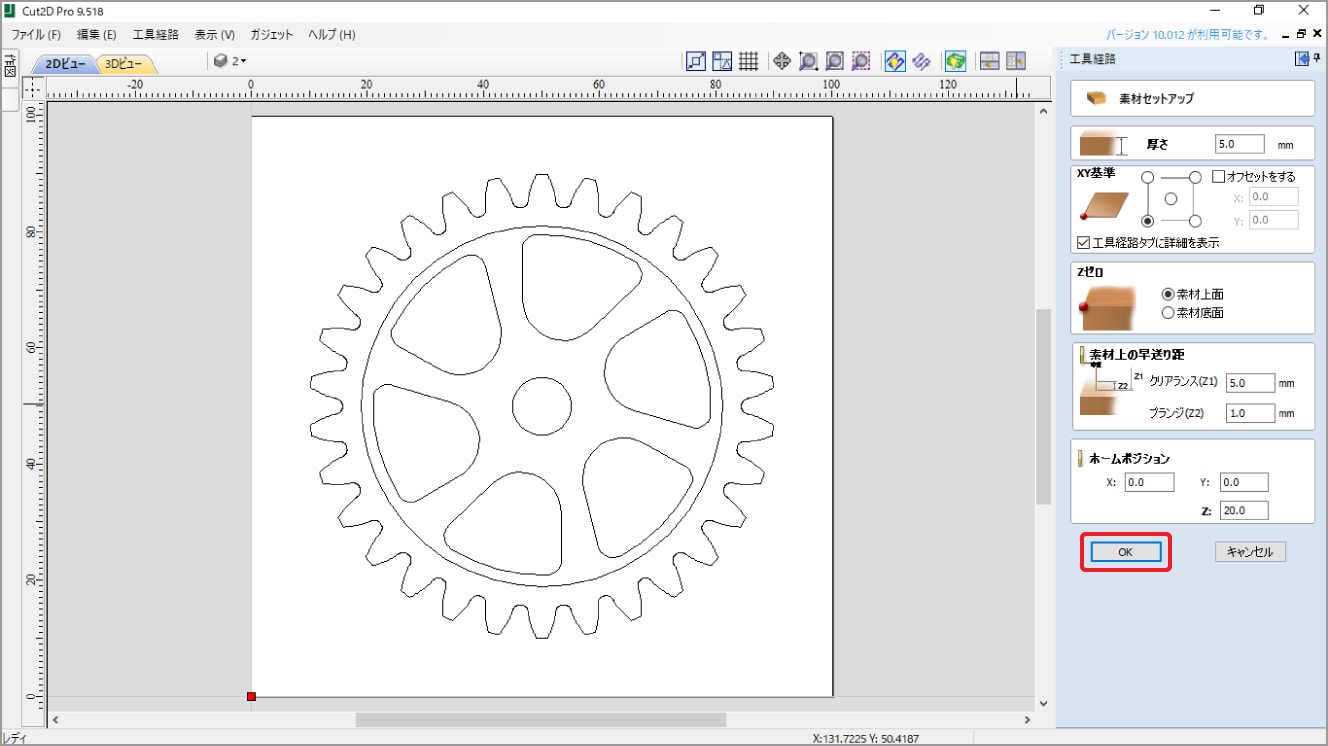Image resolution: width=1328 pixels, height=746 pixels.
Task: Click the OK button
Action: (x=1125, y=552)
